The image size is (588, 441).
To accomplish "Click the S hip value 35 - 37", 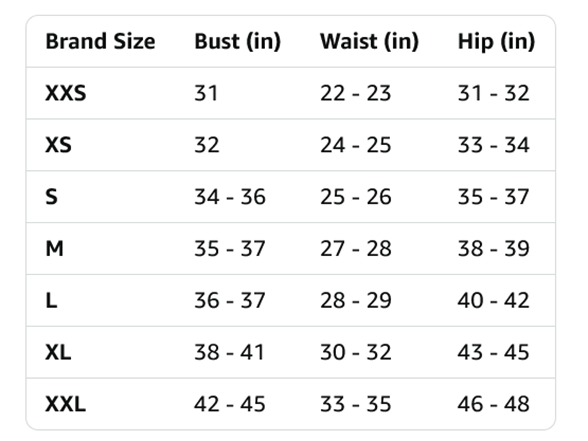I will pos(494,196).
